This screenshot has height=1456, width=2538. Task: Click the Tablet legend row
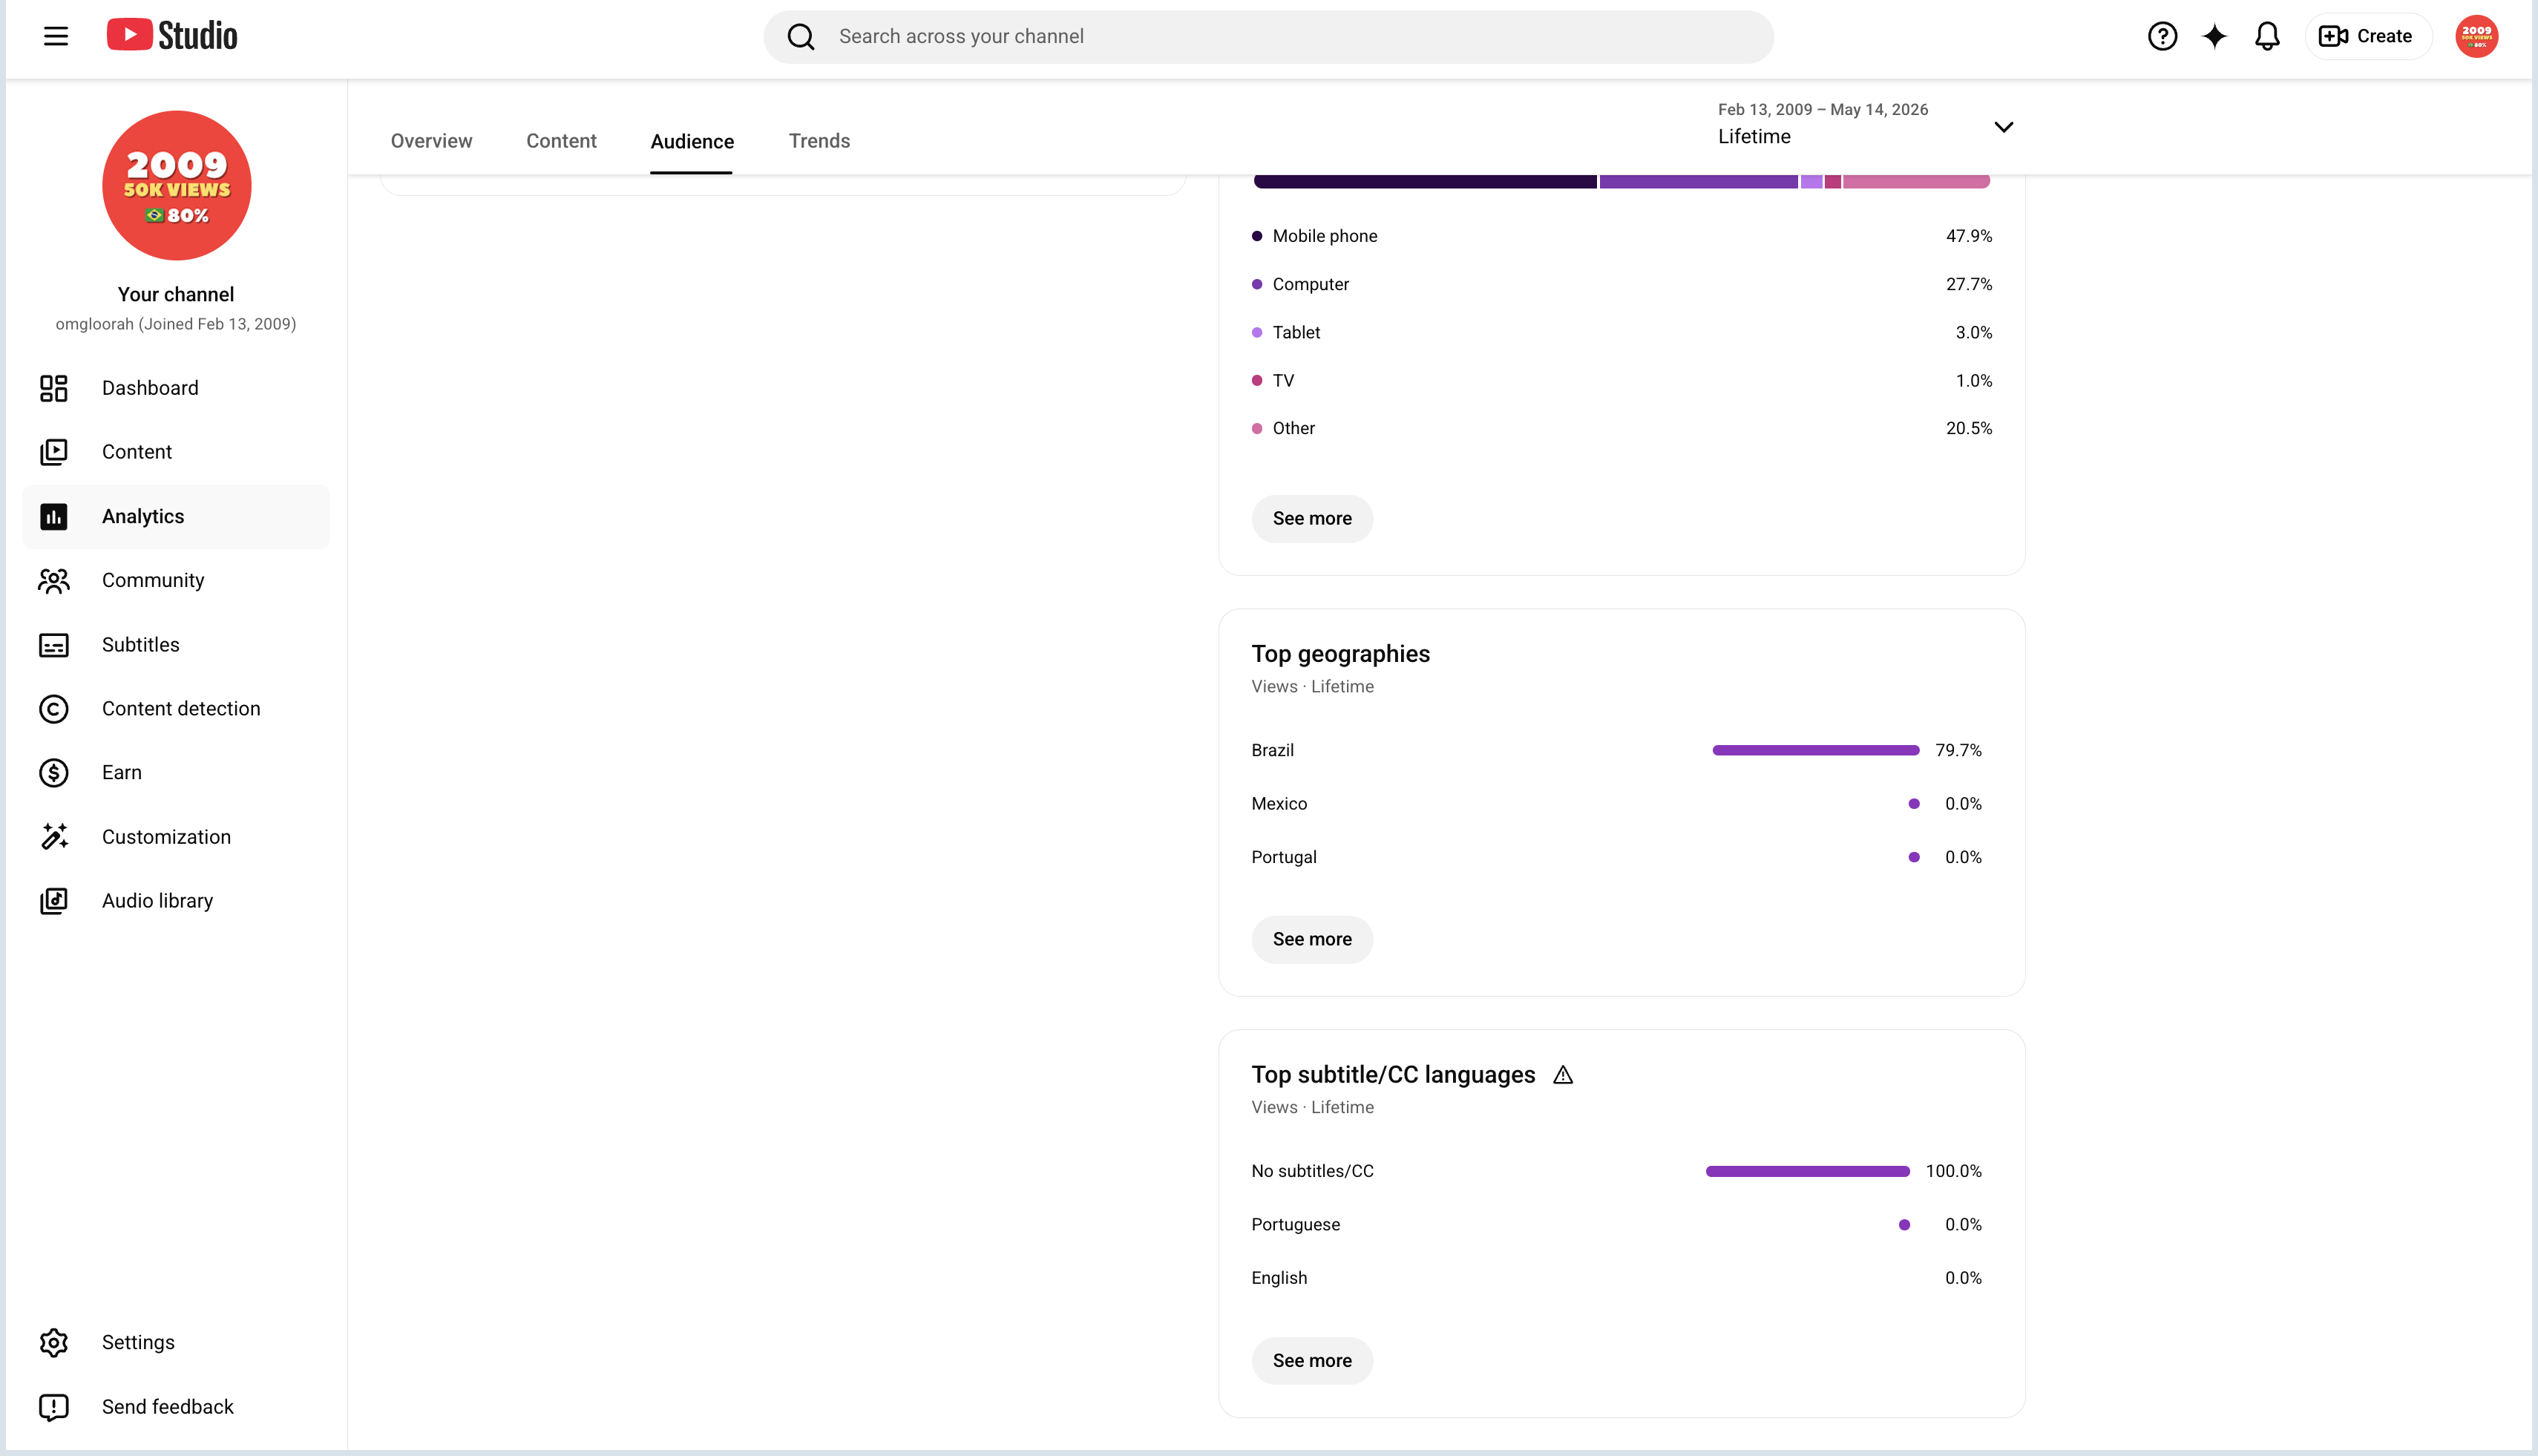(x=1622, y=332)
